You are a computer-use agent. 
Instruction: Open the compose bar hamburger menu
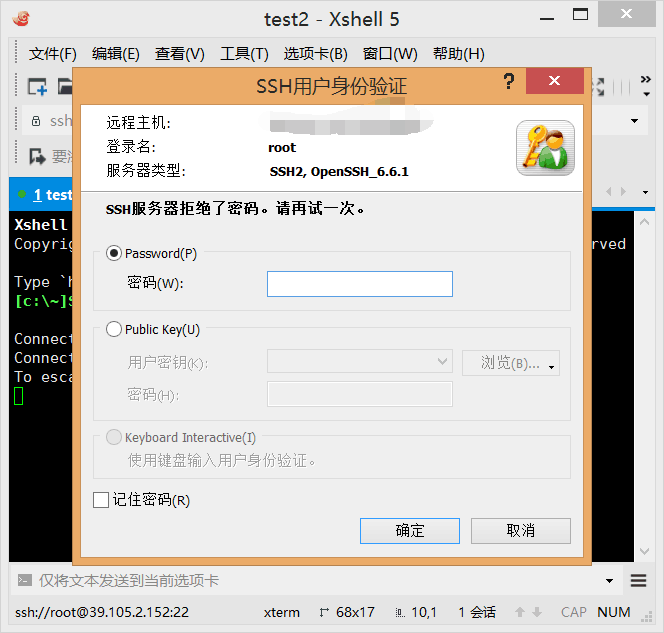pos(638,580)
